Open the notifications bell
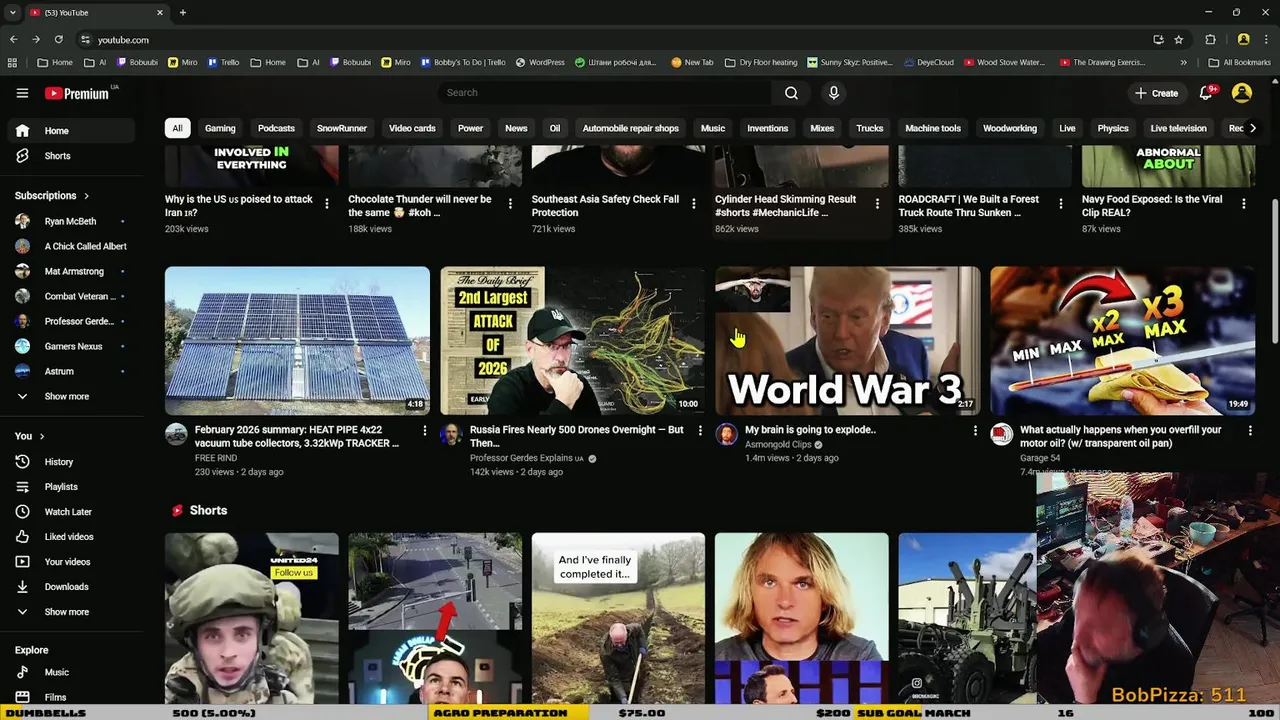 pyautogui.click(x=1206, y=93)
